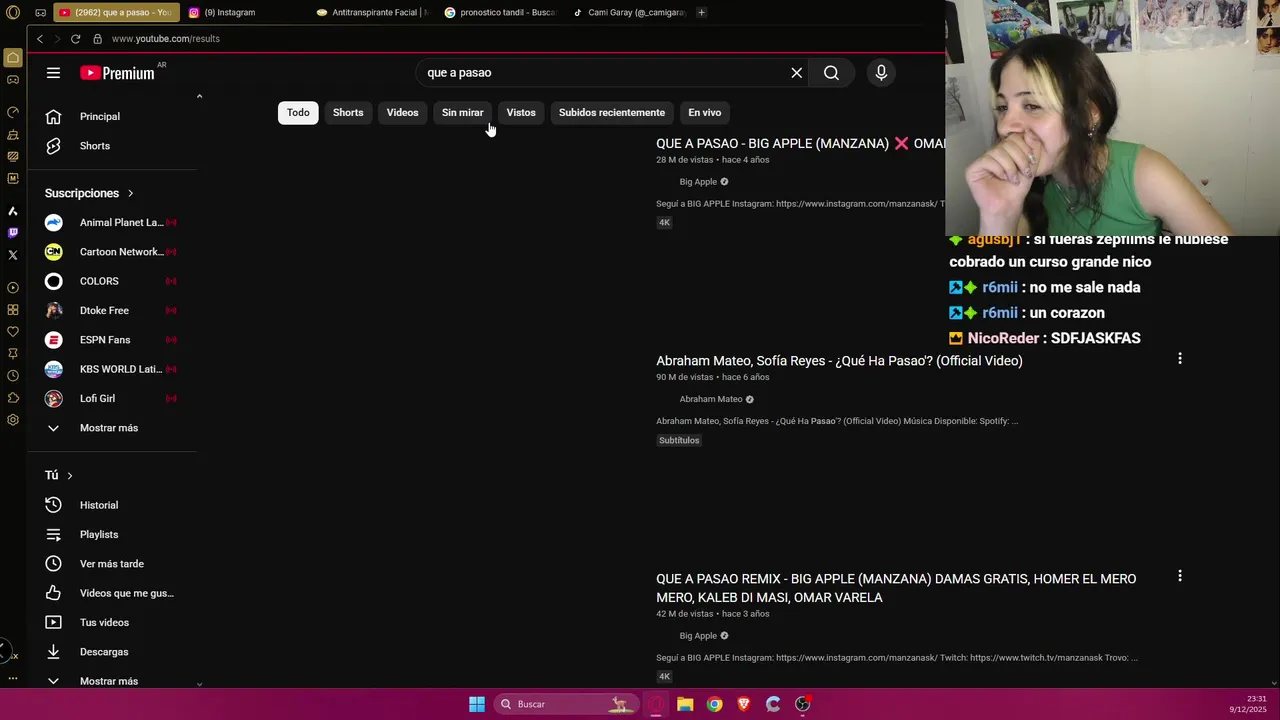1280x720 pixels.
Task: Select the Vistos filter chip
Action: [x=521, y=113]
